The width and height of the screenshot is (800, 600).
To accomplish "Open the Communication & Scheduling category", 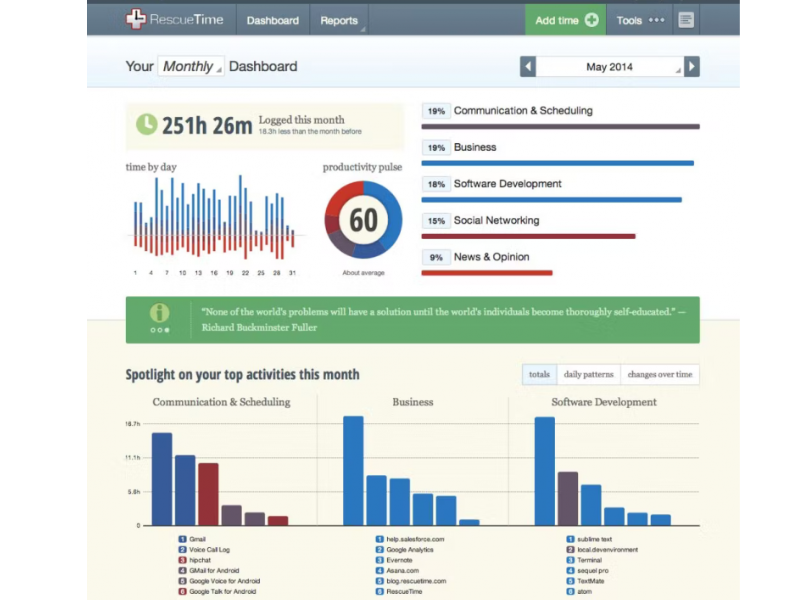I will point(522,111).
